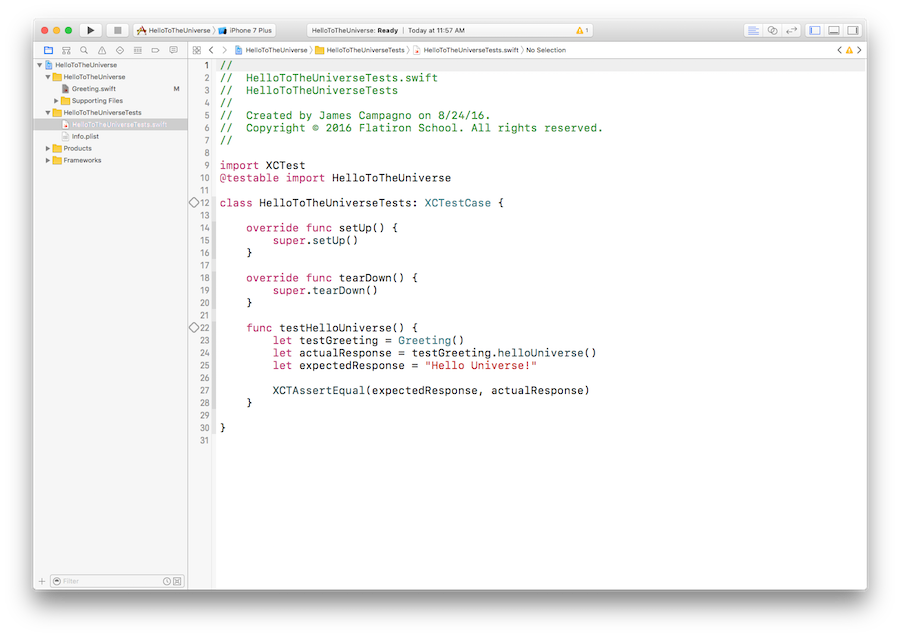Click HelloToTheUniverseTests.swift in jump bar
The image size is (900, 637).
coord(465,51)
